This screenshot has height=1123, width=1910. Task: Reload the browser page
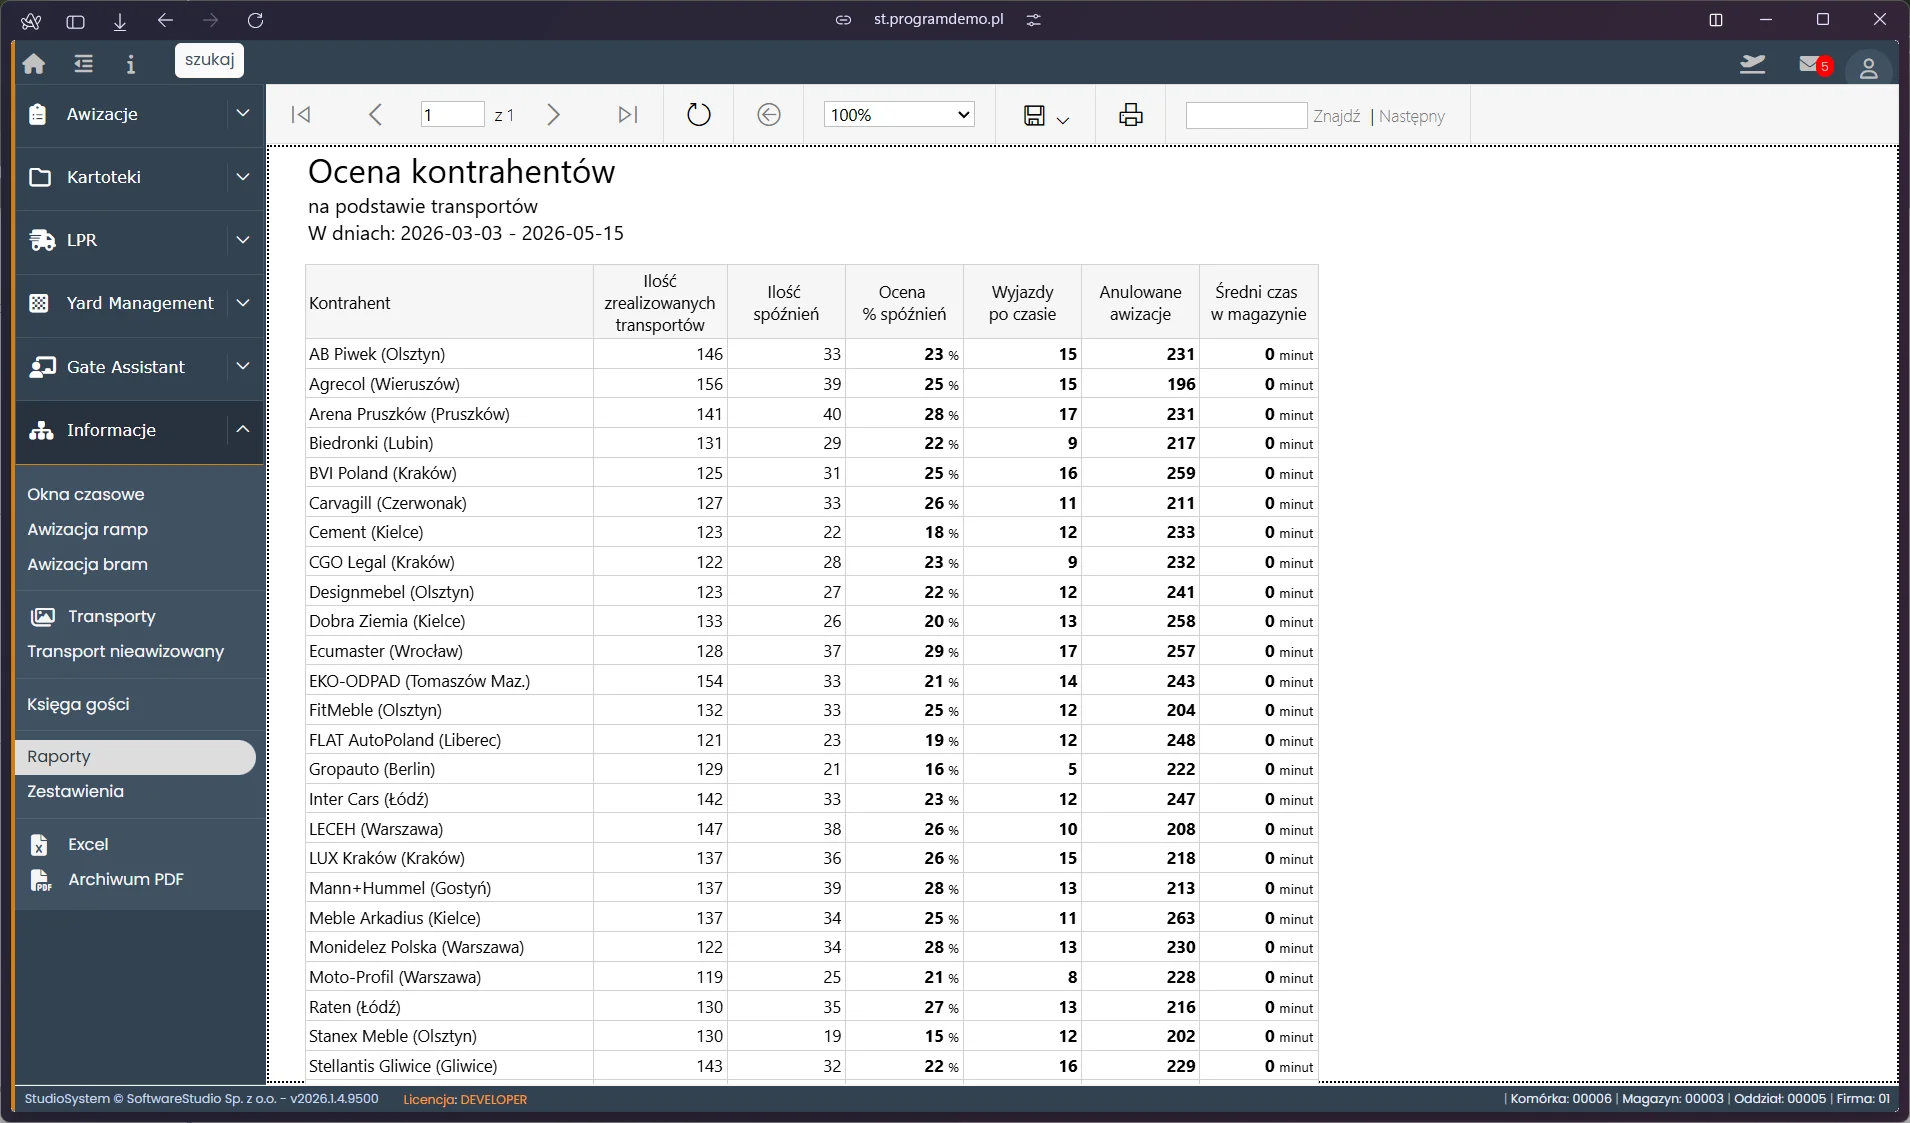click(x=255, y=20)
